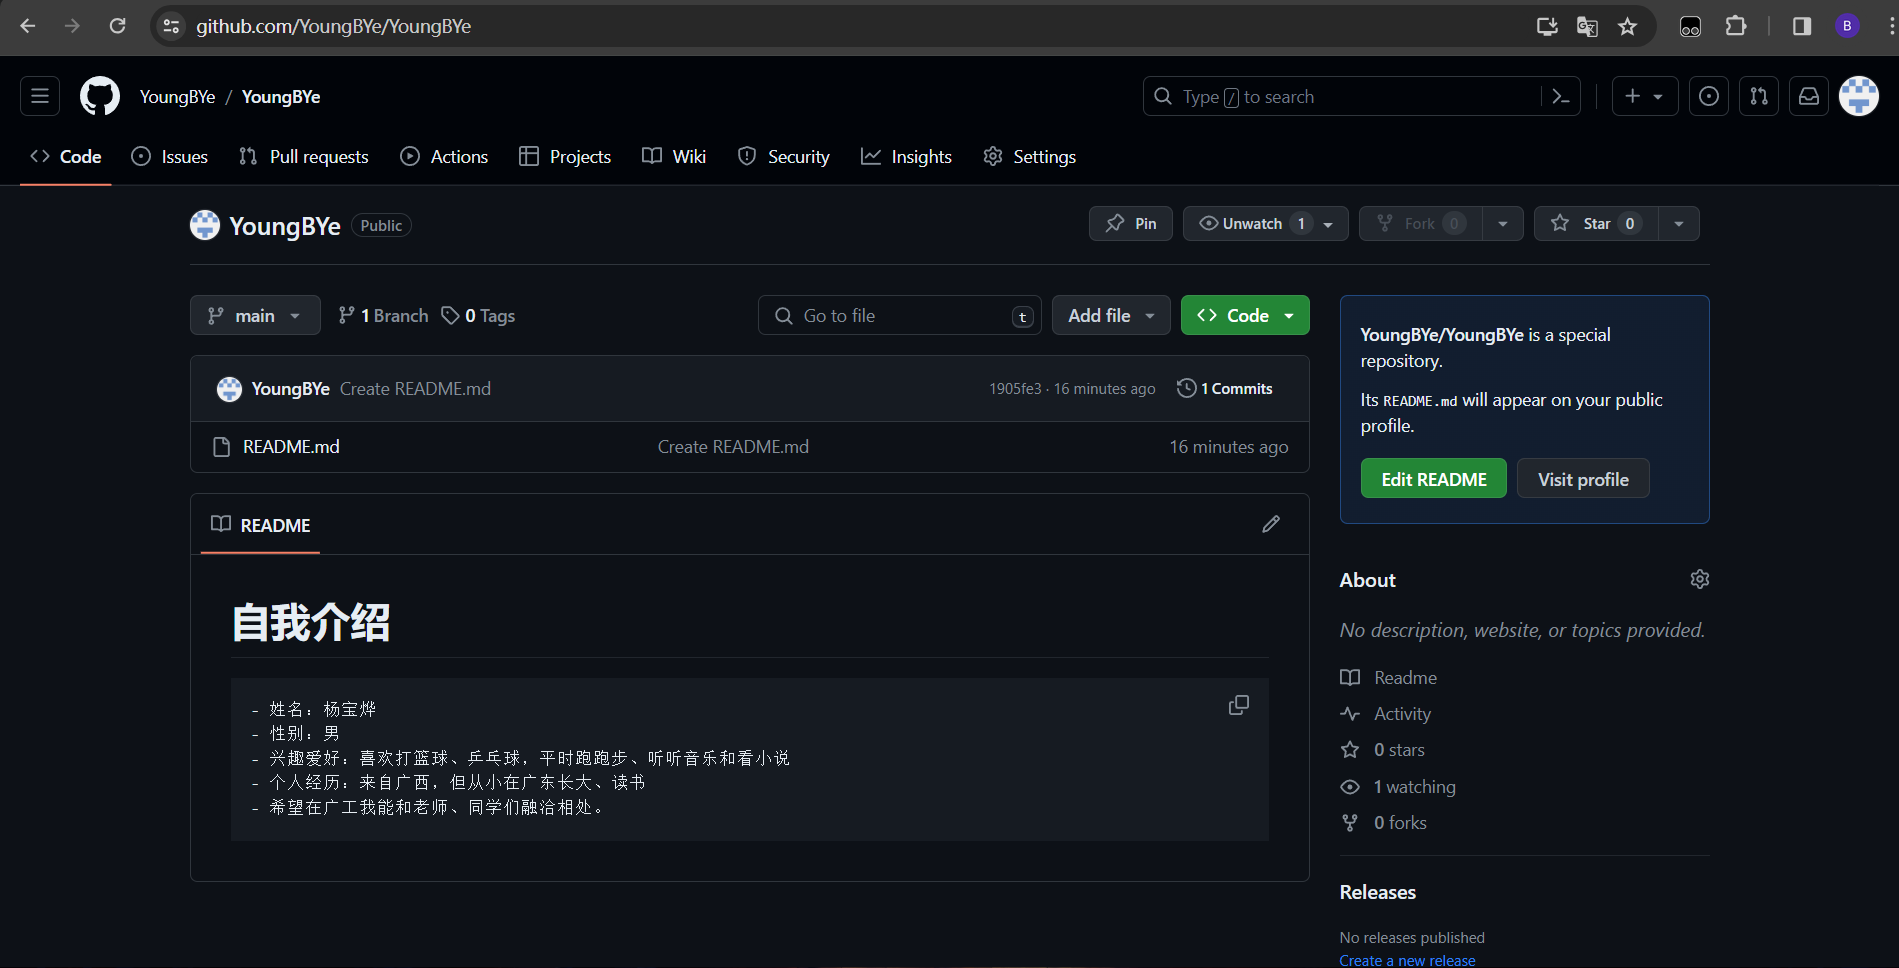
Task: Switch to the Pull requests tab
Action: [x=304, y=156]
